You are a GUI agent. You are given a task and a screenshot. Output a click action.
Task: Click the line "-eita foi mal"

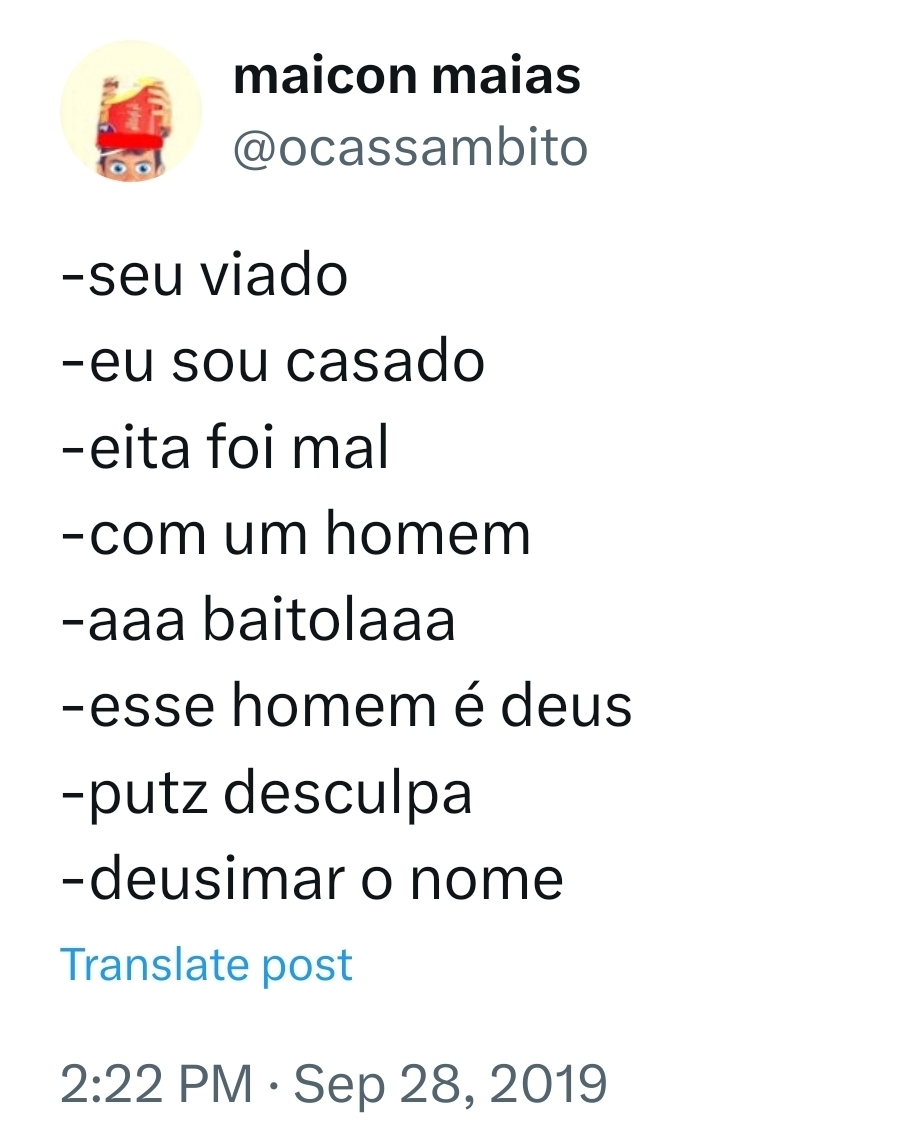(x=225, y=447)
